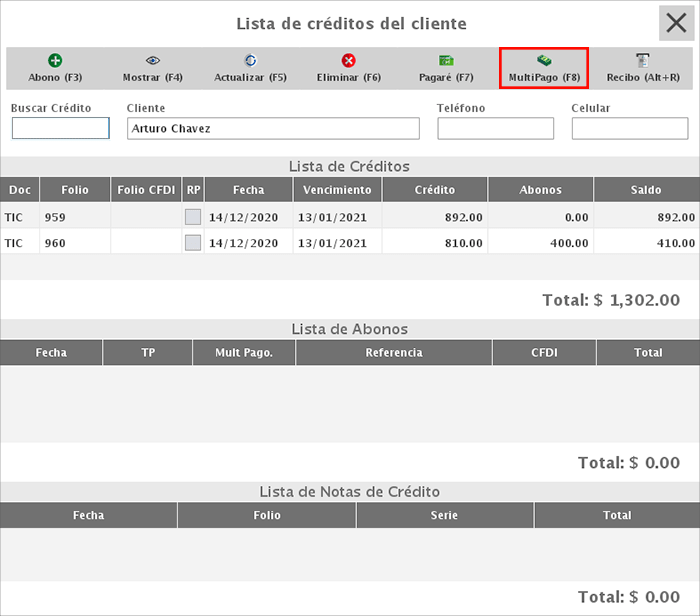The height and width of the screenshot is (616, 700).
Task: Click the Folio CFDI column header
Action: 146,190
